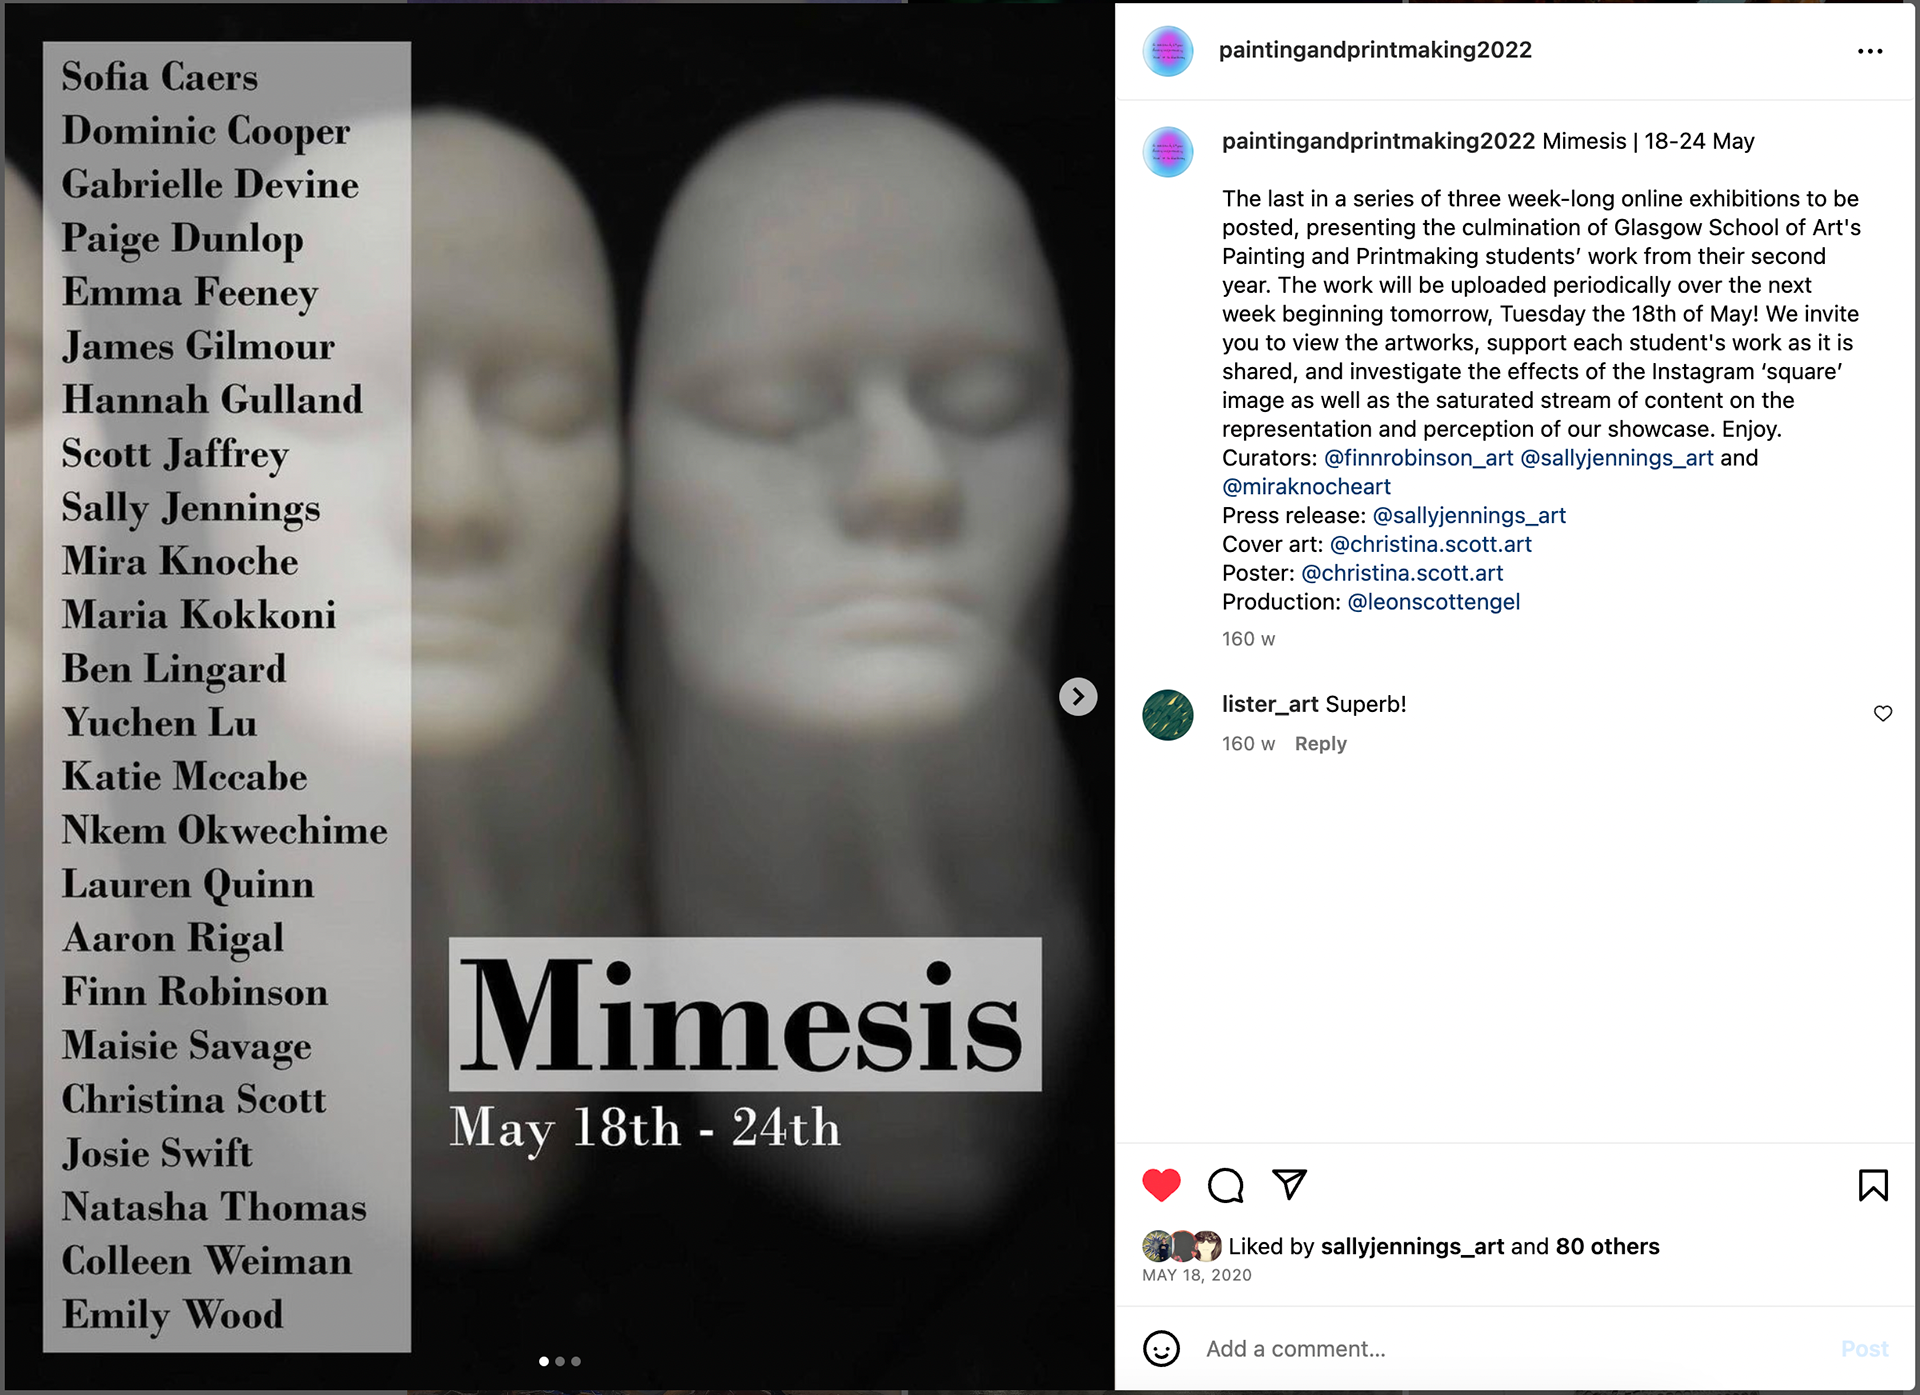Click the Post comment button
The width and height of the screenshot is (1920, 1395).
pyautogui.click(x=1864, y=1349)
